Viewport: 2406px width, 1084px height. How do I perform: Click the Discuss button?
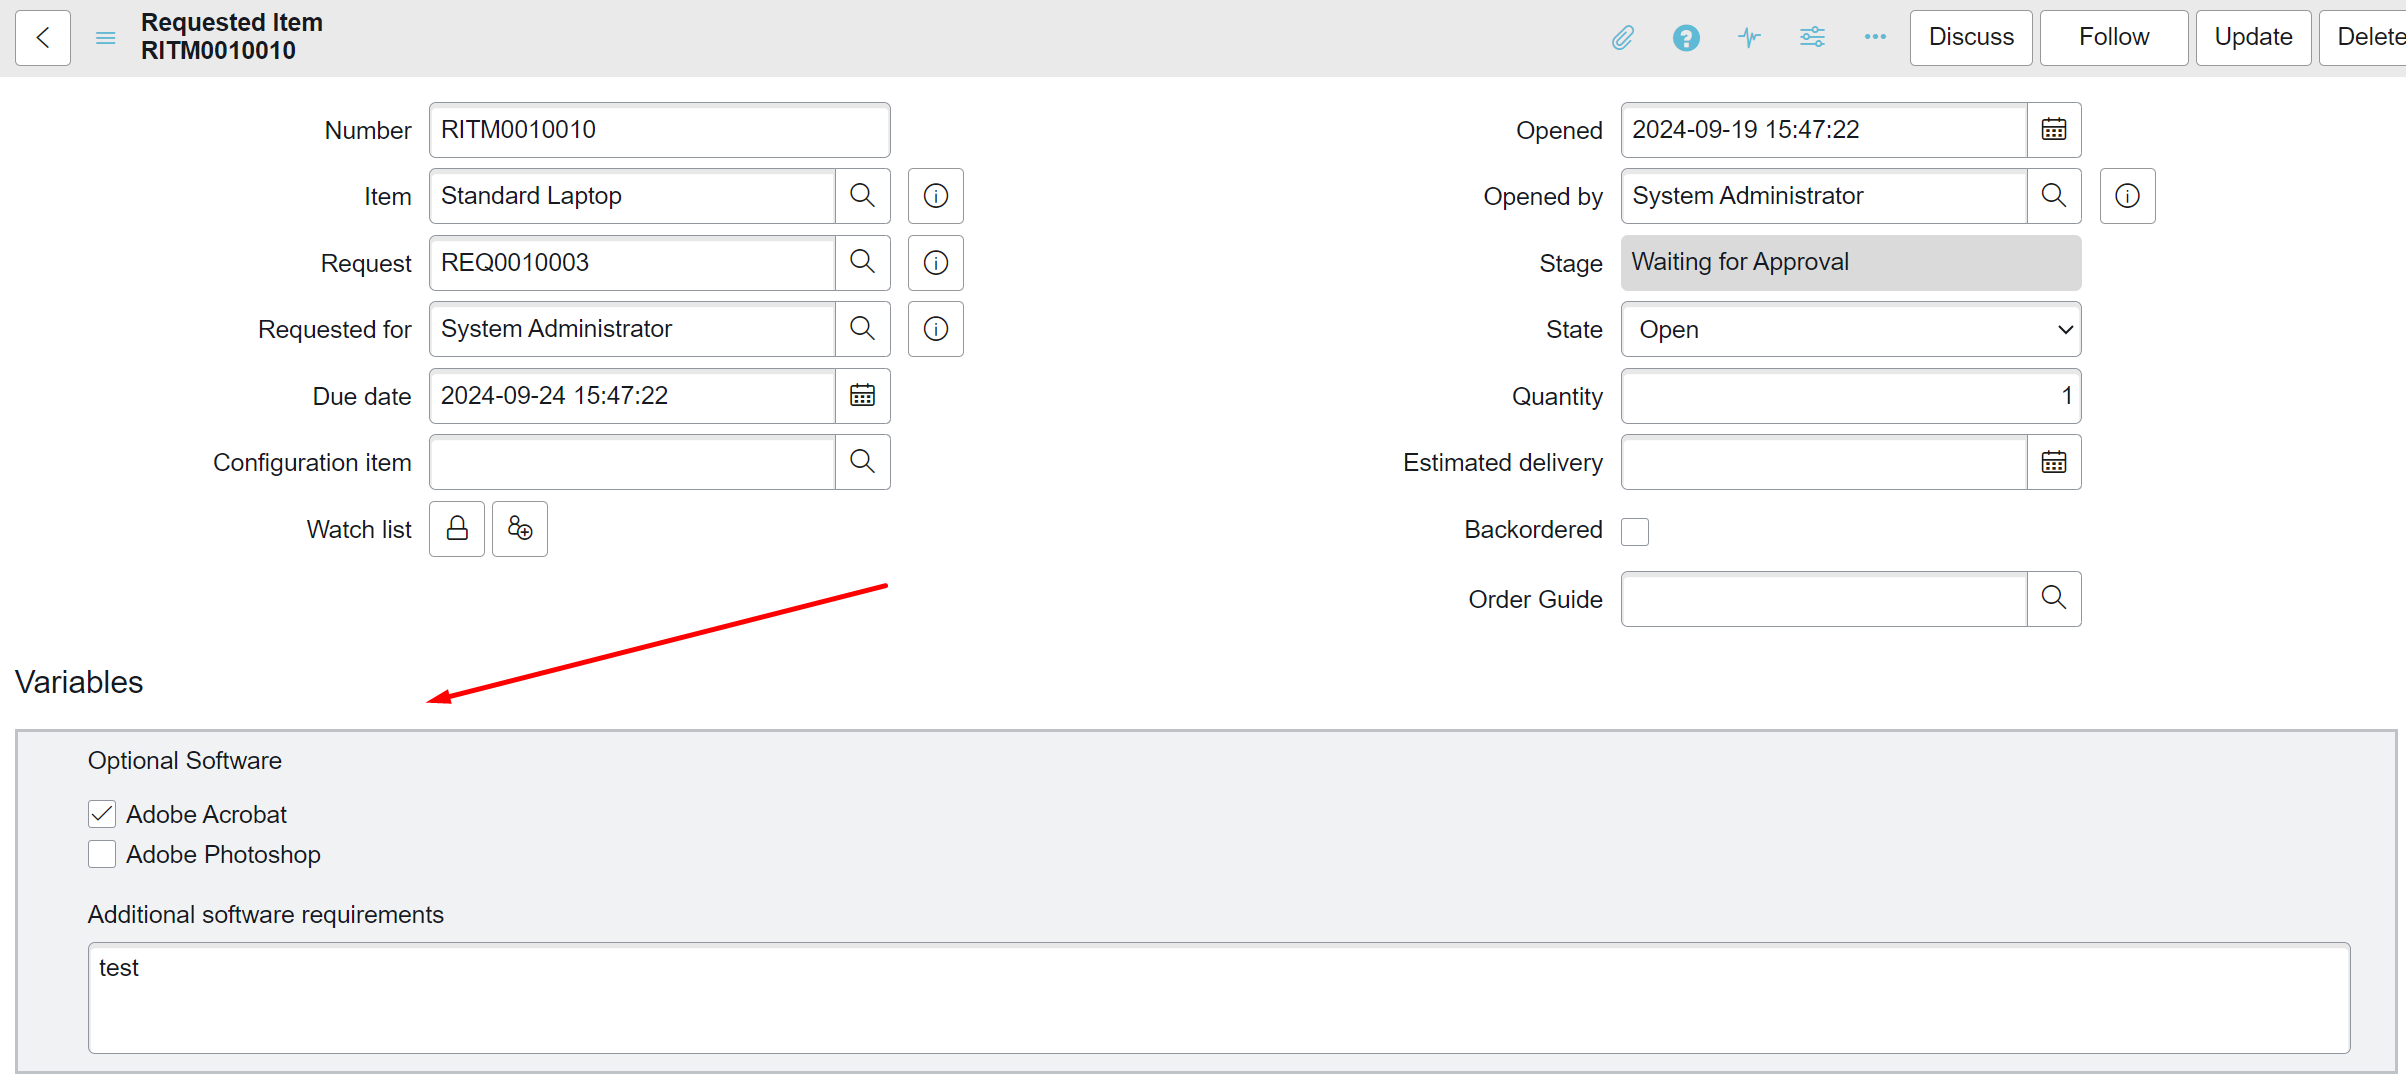tap(1970, 38)
